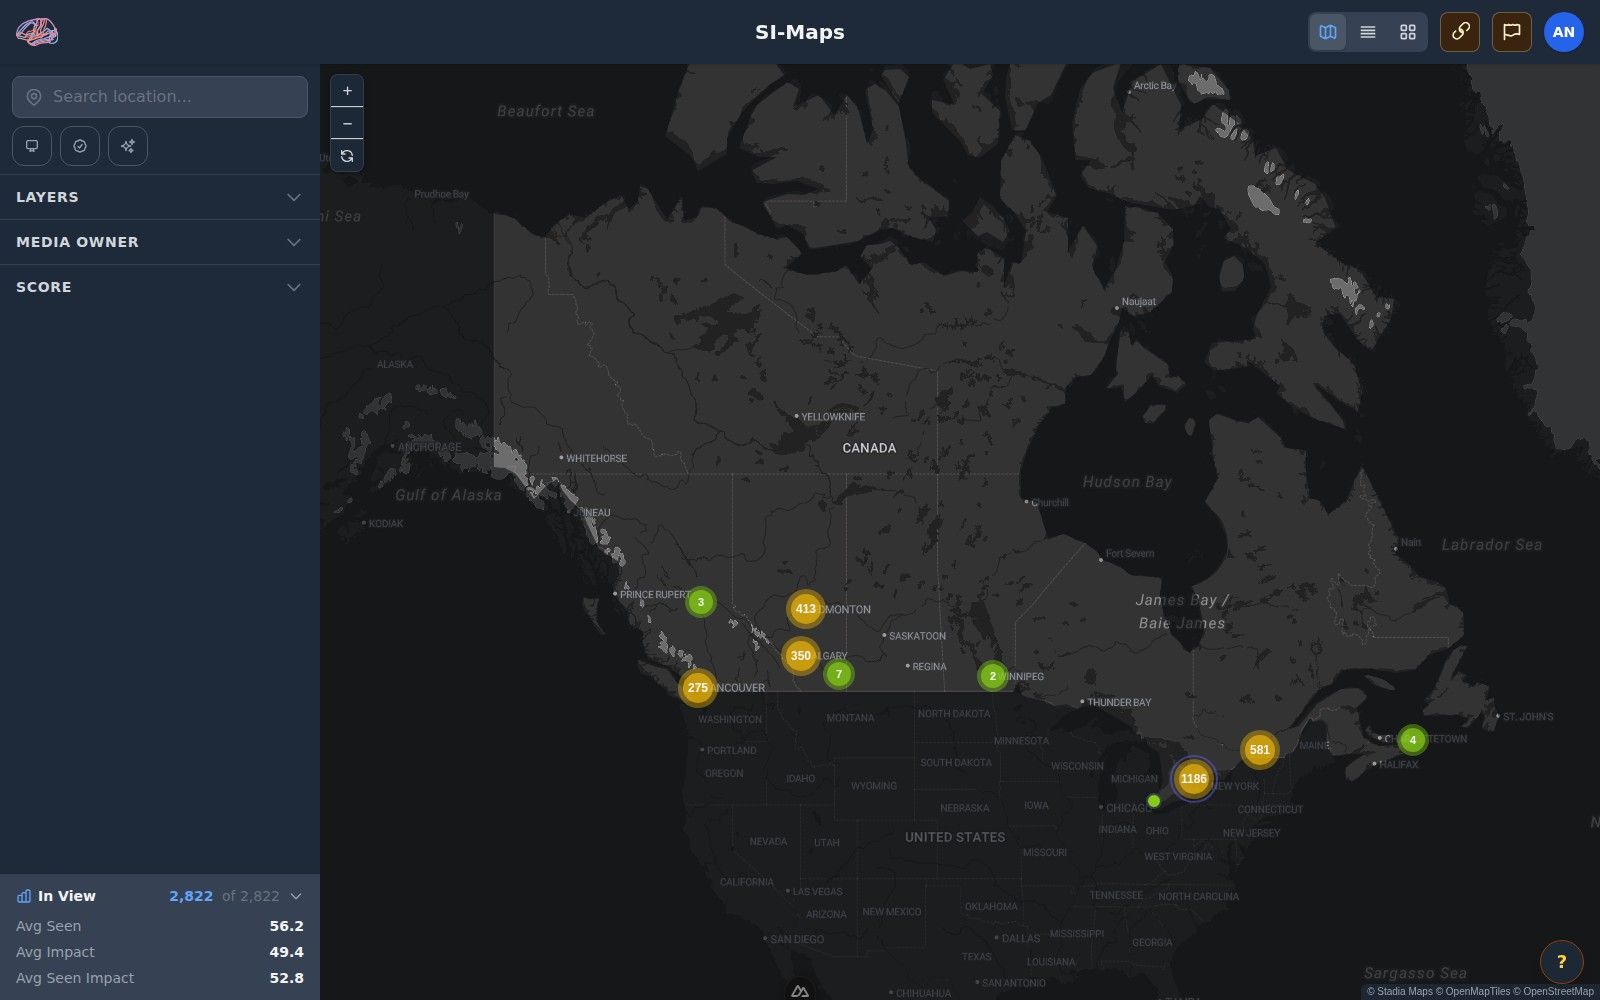The image size is (1600, 1000).
Task: Click the location pin icon in search
Action: click(33, 97)
